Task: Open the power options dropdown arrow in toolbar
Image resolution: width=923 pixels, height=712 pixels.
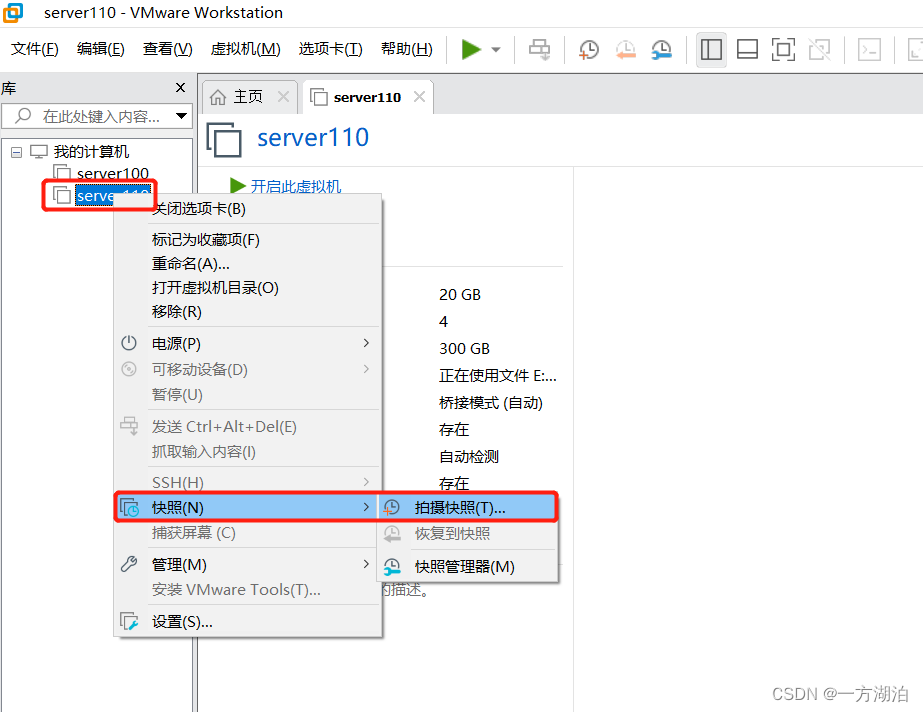Action: tap(496, 50)
